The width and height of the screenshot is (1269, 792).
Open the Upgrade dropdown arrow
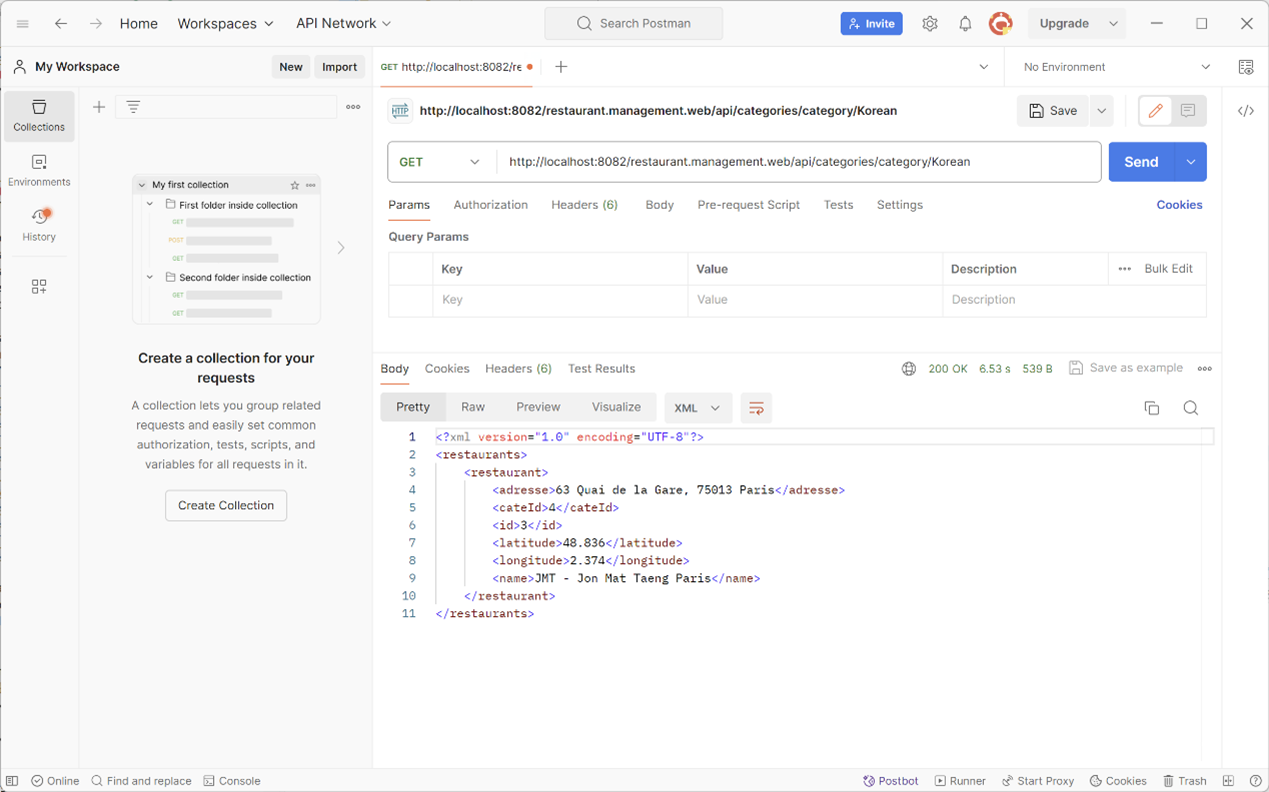pyautogui.click(x=1113, y=23)
